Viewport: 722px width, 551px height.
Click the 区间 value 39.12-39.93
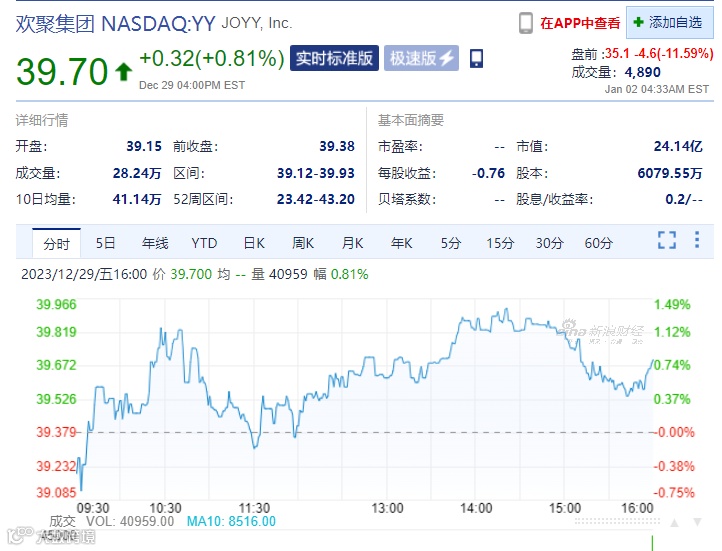pyautogui.click(x=316, y=173)
